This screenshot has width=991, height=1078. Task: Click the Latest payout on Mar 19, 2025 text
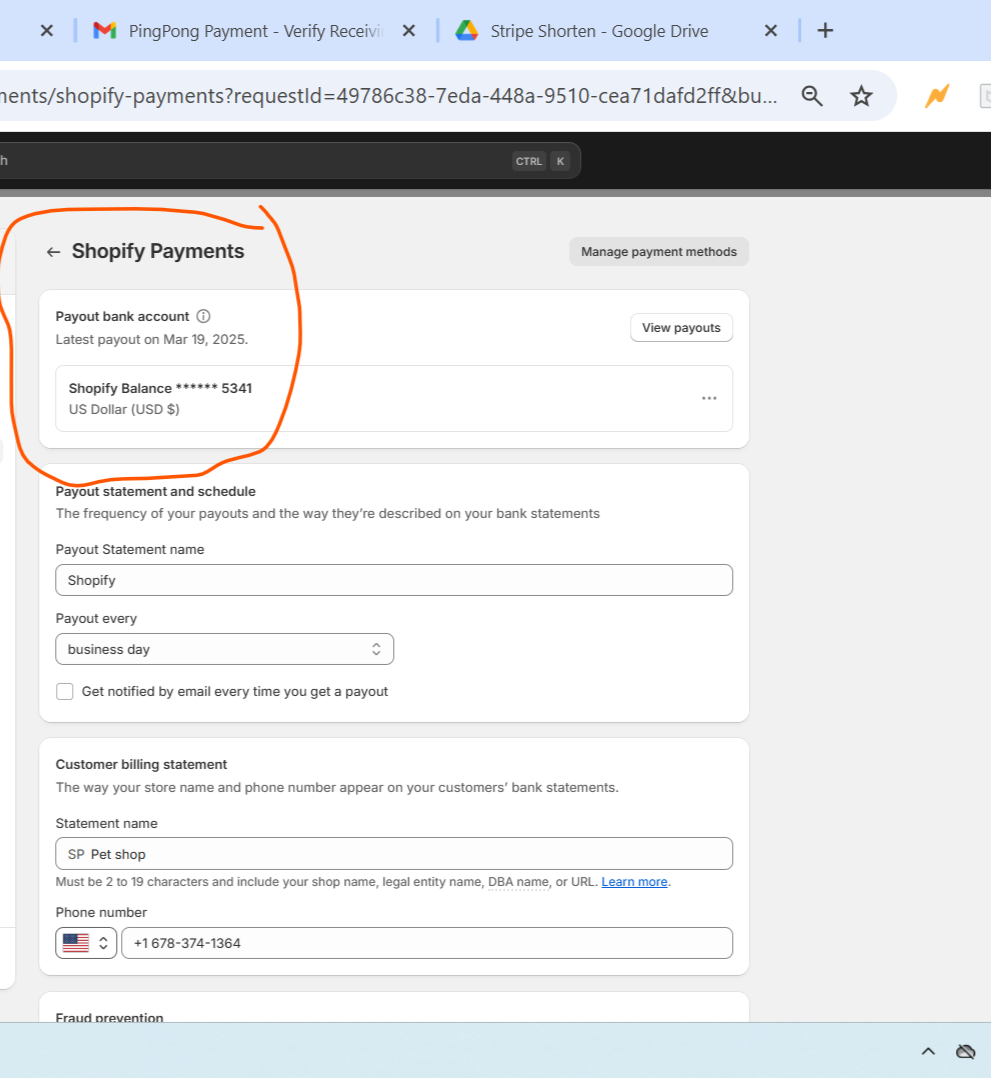click(x=152, y=340)
